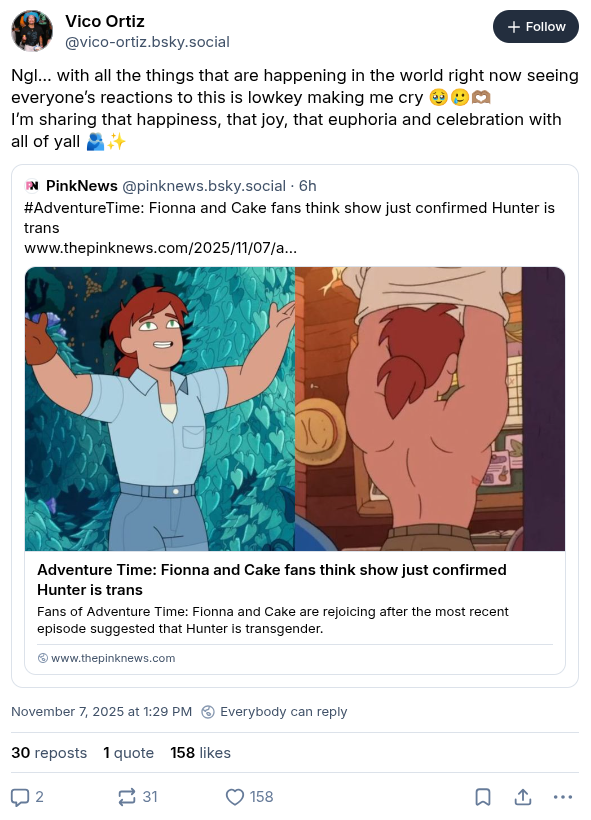Open Vico Ortiz's profile avatar

[32, 31]
